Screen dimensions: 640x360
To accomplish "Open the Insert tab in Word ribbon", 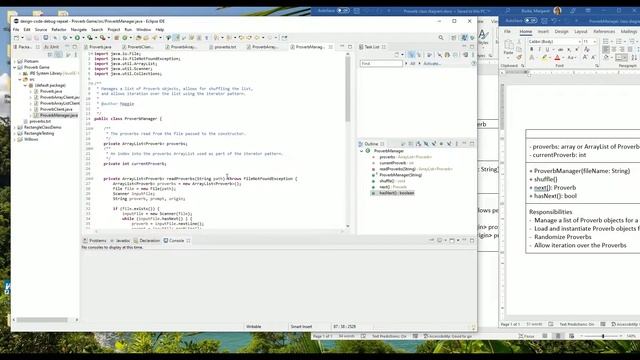I will click(x=543, y=31).
